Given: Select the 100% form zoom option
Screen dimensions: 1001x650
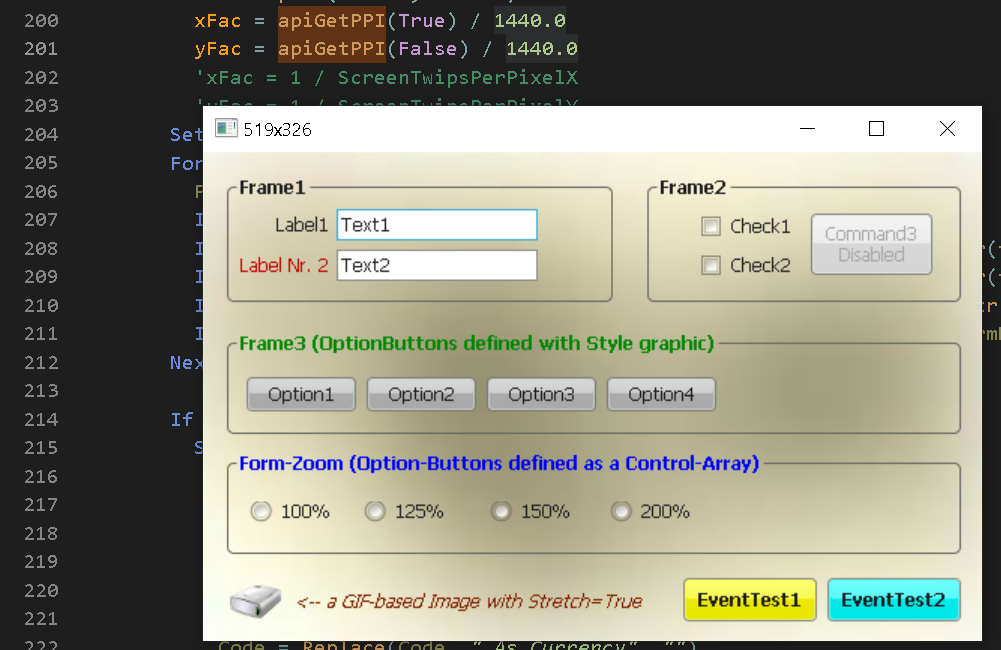Looking at the screenshot, I should pos(260,511).
